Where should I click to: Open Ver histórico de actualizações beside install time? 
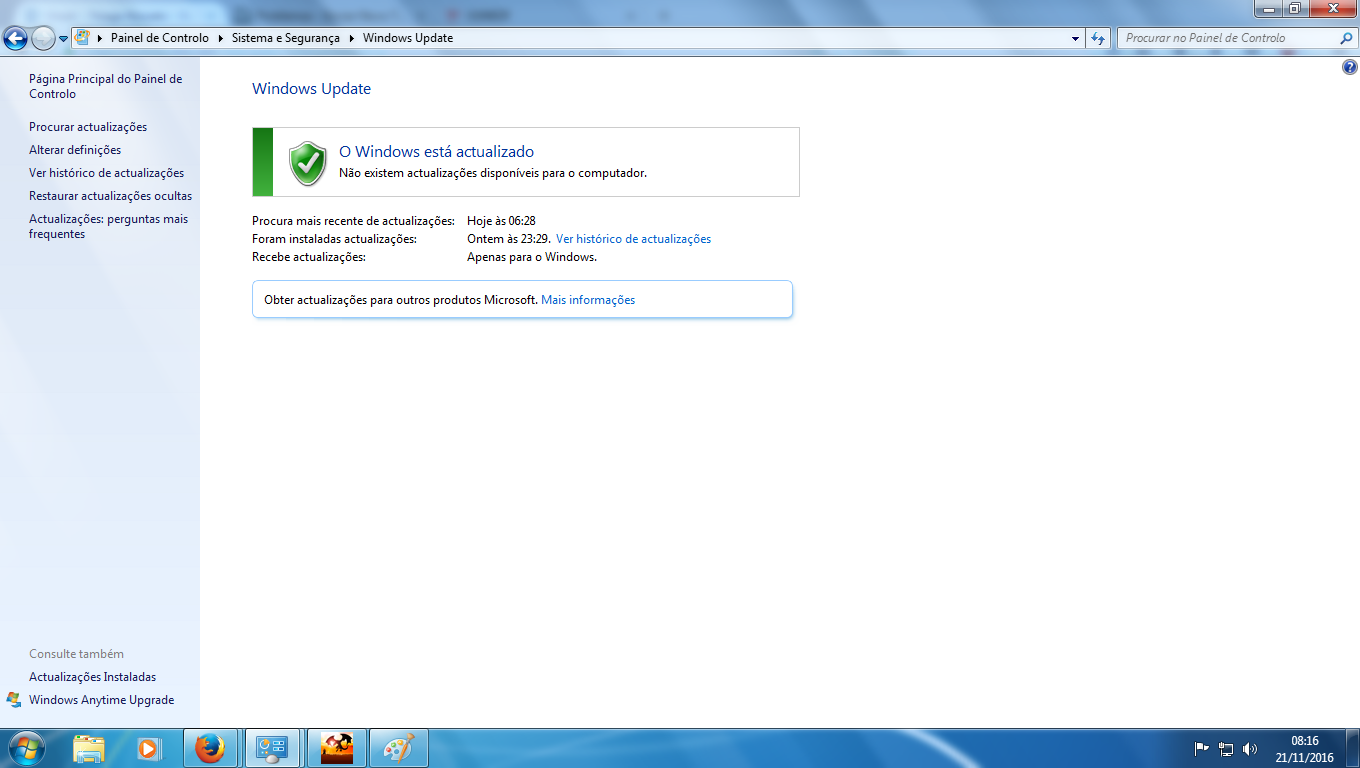[x=633, y=239]
